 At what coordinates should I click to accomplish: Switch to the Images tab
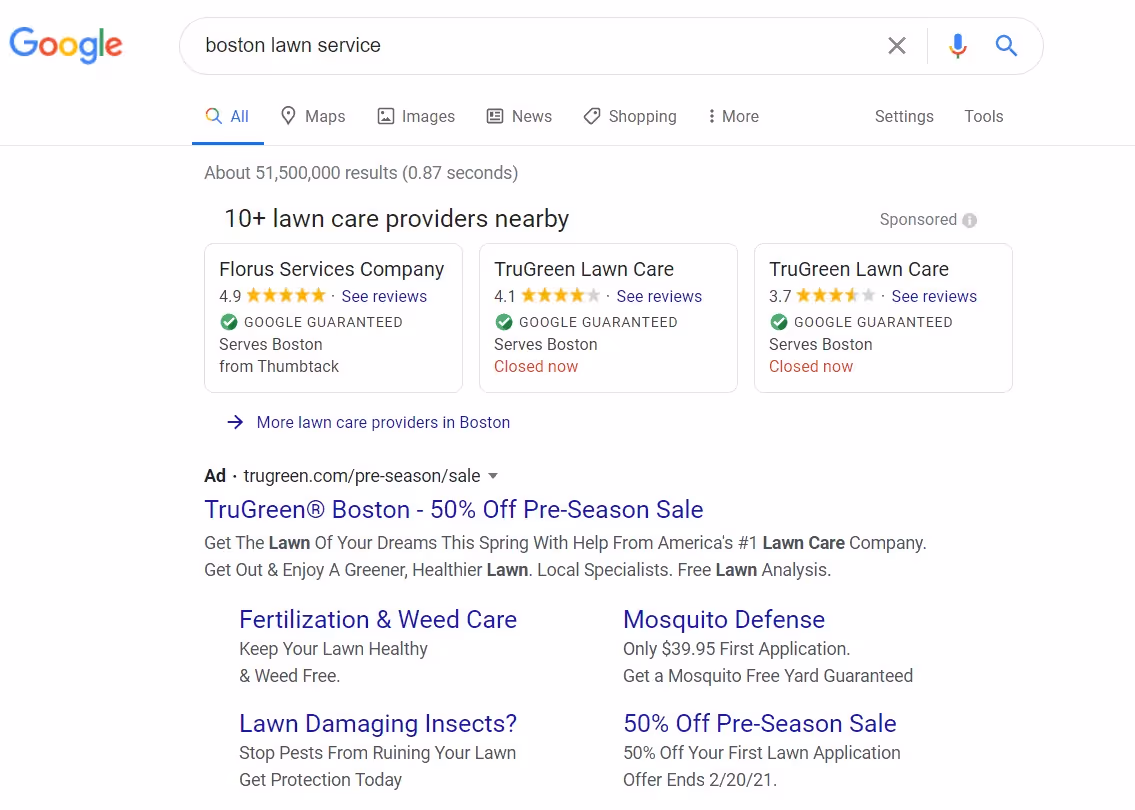[416, 117]
